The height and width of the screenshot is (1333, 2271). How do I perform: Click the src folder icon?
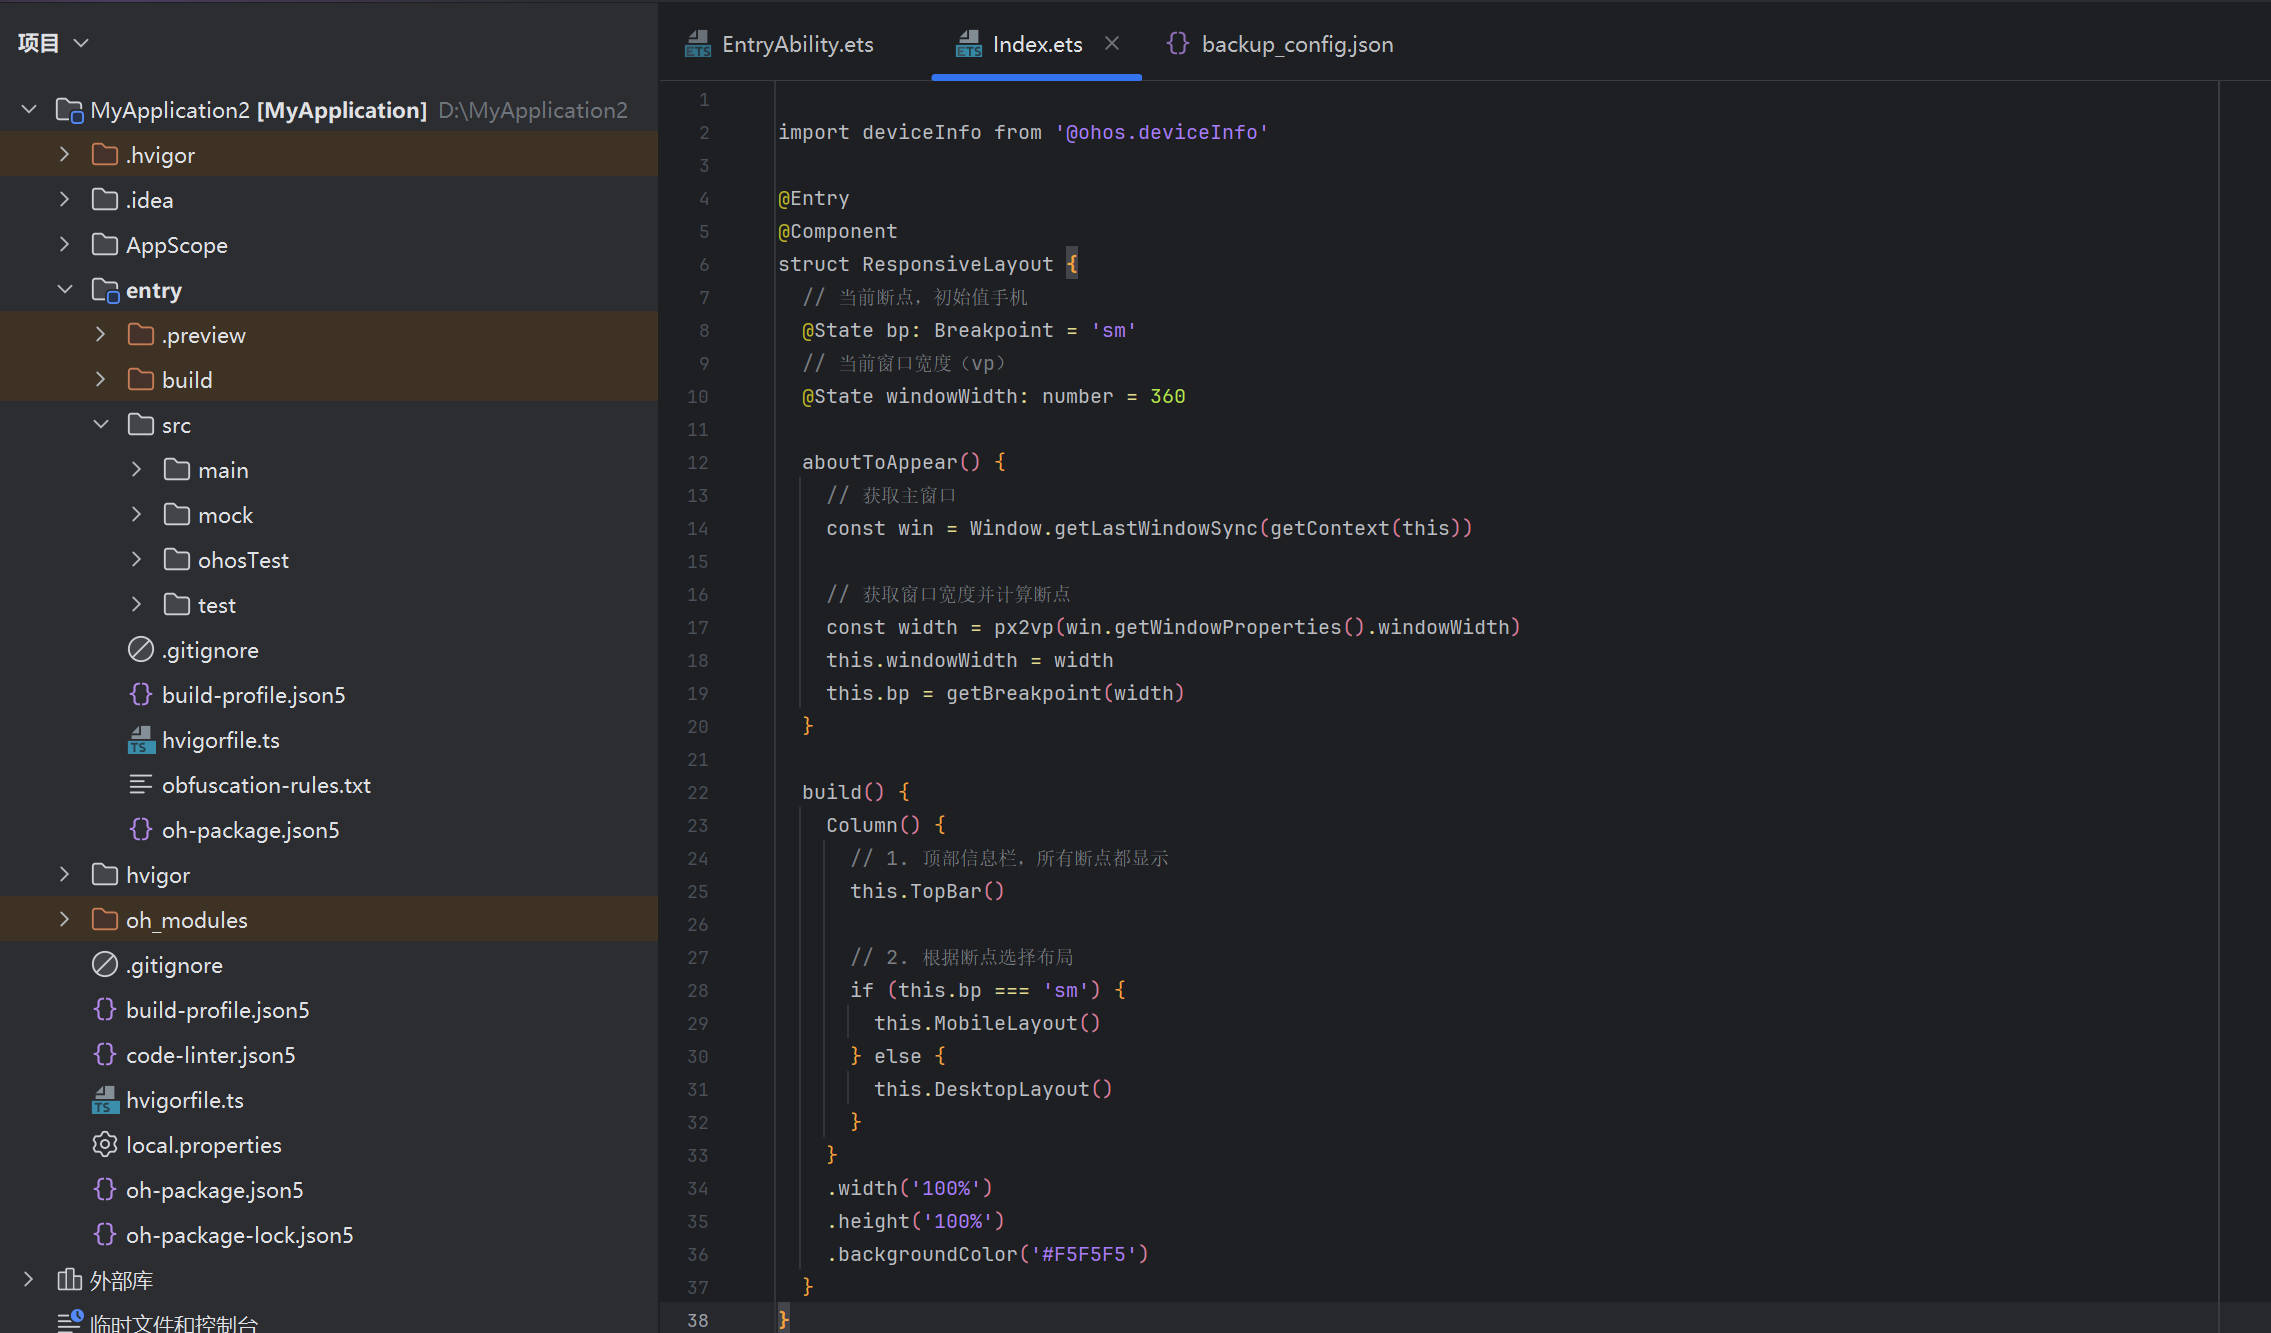pyautogui.click(x=141, y=424)
